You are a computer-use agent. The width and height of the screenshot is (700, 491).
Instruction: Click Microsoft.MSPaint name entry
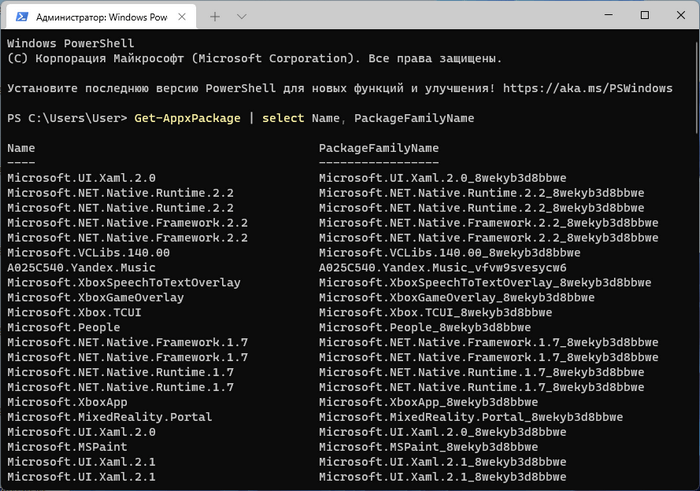(x=67, y=447)
